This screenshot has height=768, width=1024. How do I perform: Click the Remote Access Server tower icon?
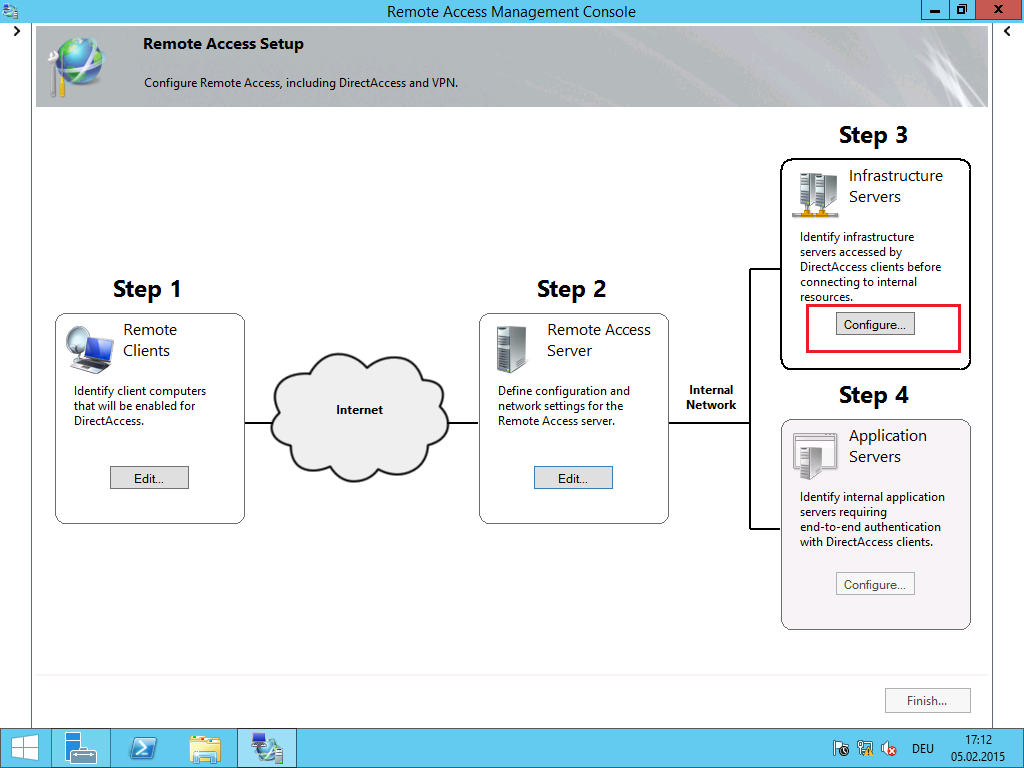click(511, 349)
